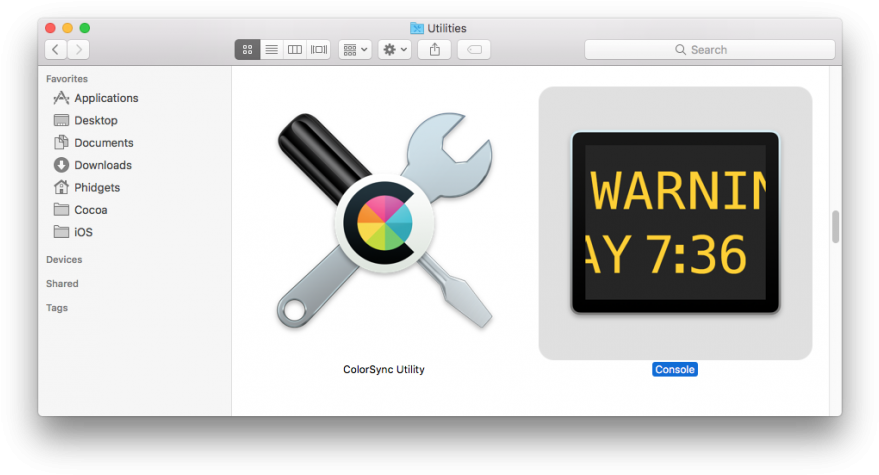Switch to Cover Flow view

coord(319,49)
